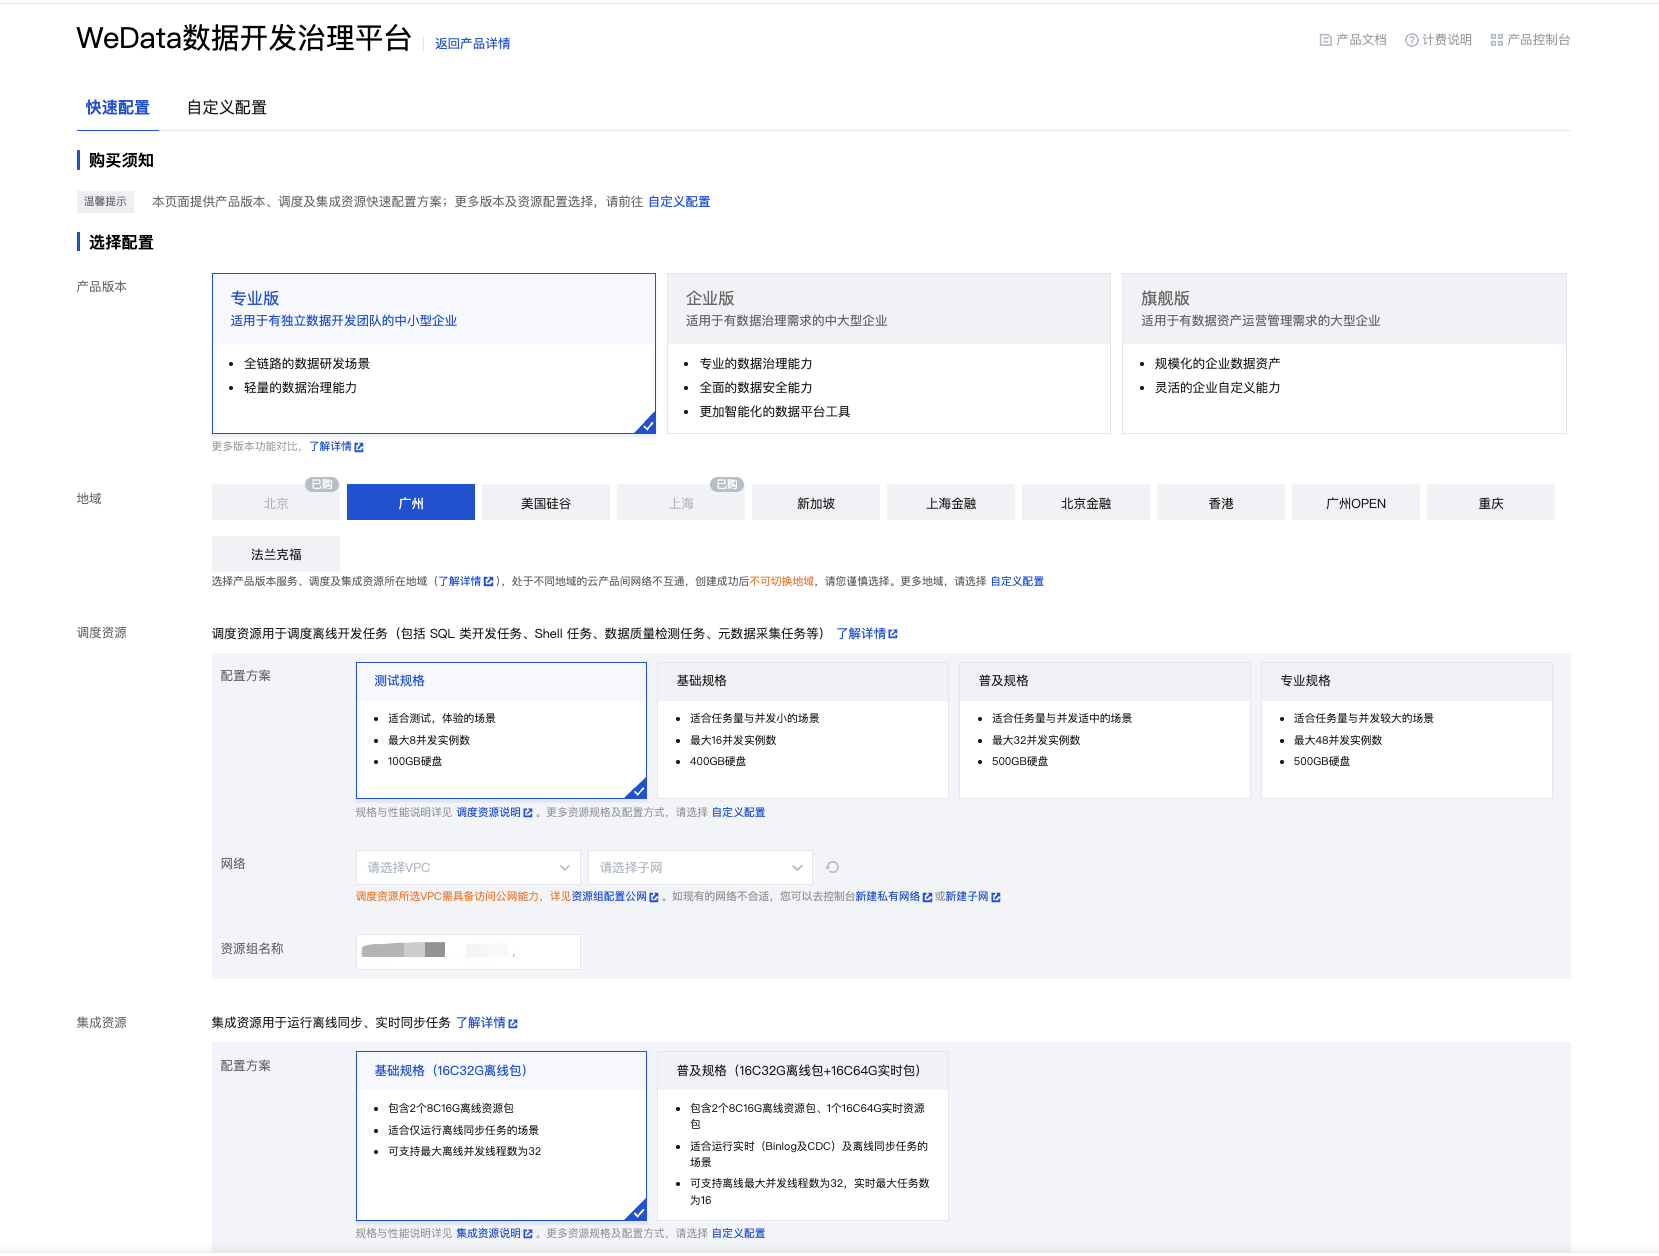This screenshot has width=1659, height=1256.
Task: Click external link icon after 版本功能对比 了解详情
Action: 359,447
